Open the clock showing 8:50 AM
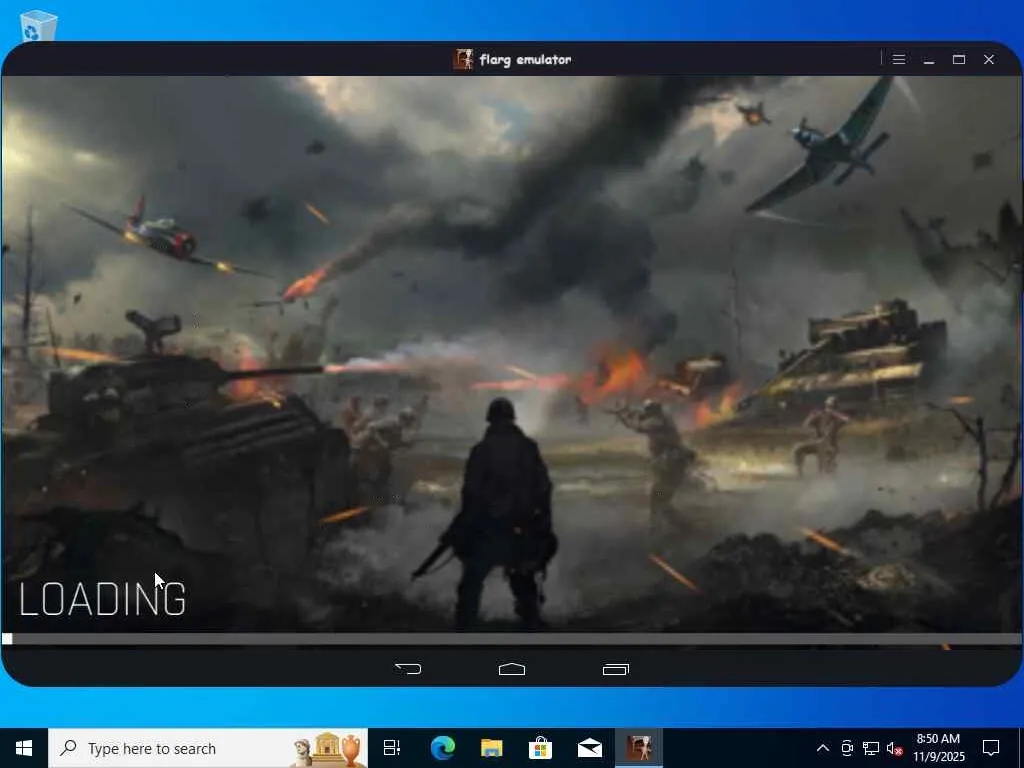This screenshot has height=768, width=1024. pyautogui.click(x=938, y=748)
